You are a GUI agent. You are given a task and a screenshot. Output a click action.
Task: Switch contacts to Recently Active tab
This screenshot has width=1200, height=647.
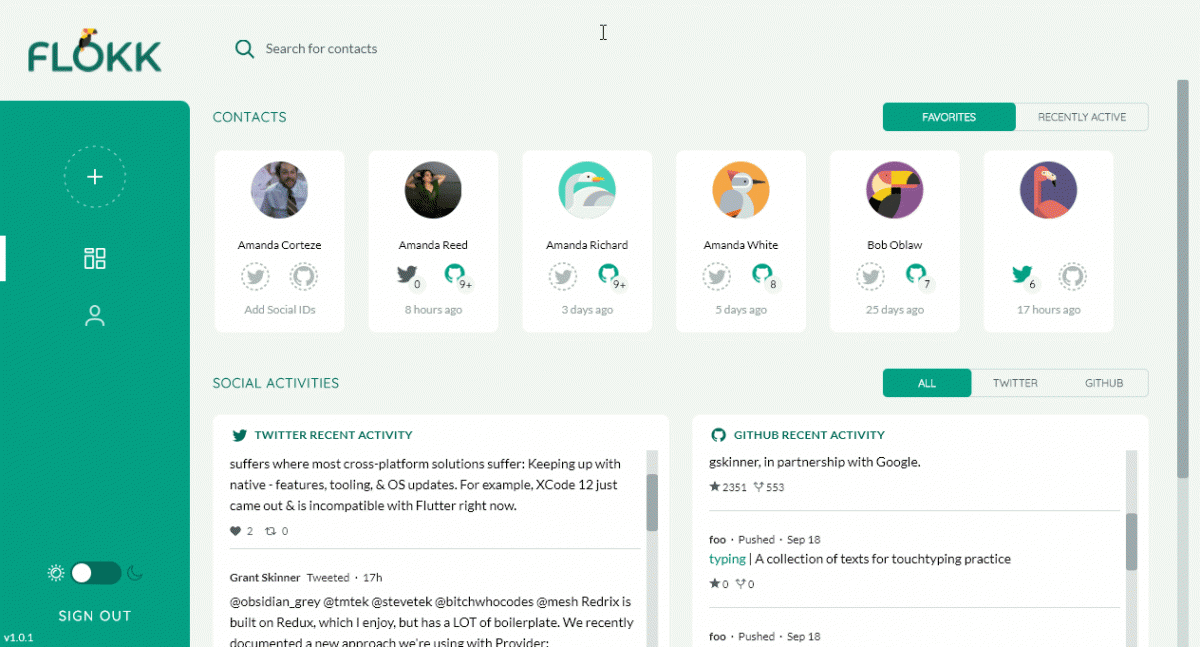1082,117
